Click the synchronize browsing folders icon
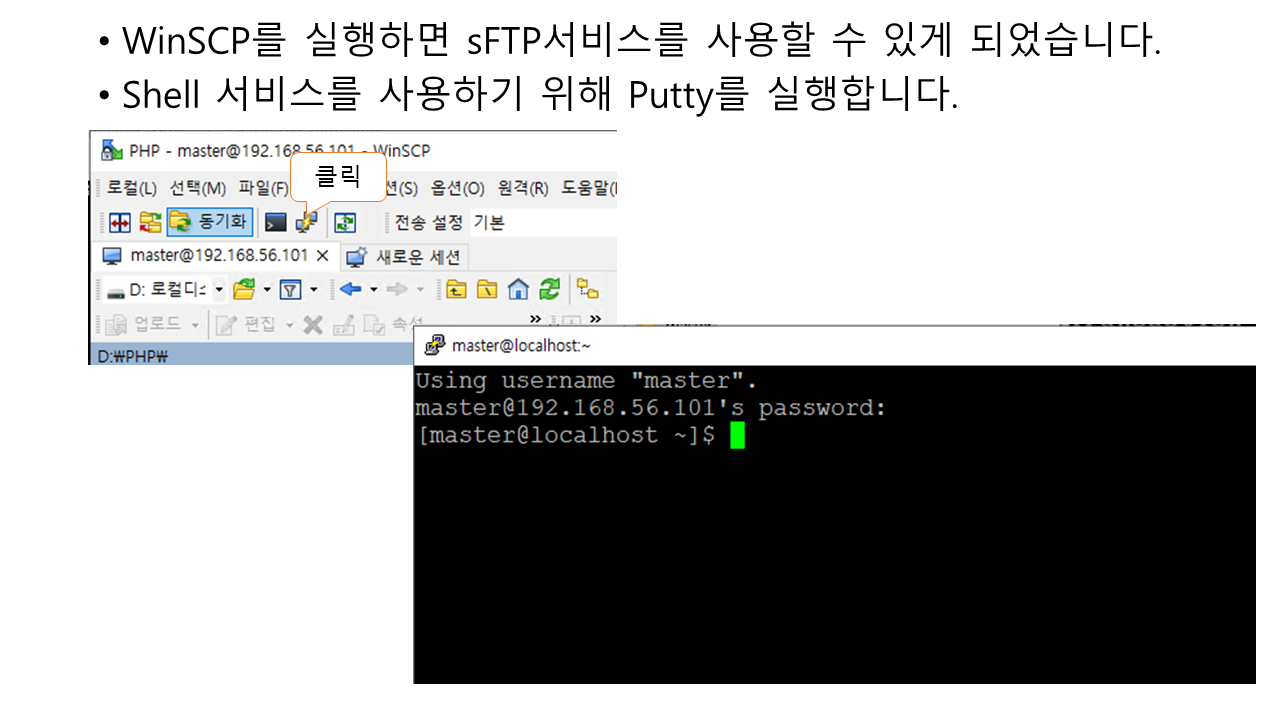Viewport: 1280px width, 720px height. pos(150,222)
